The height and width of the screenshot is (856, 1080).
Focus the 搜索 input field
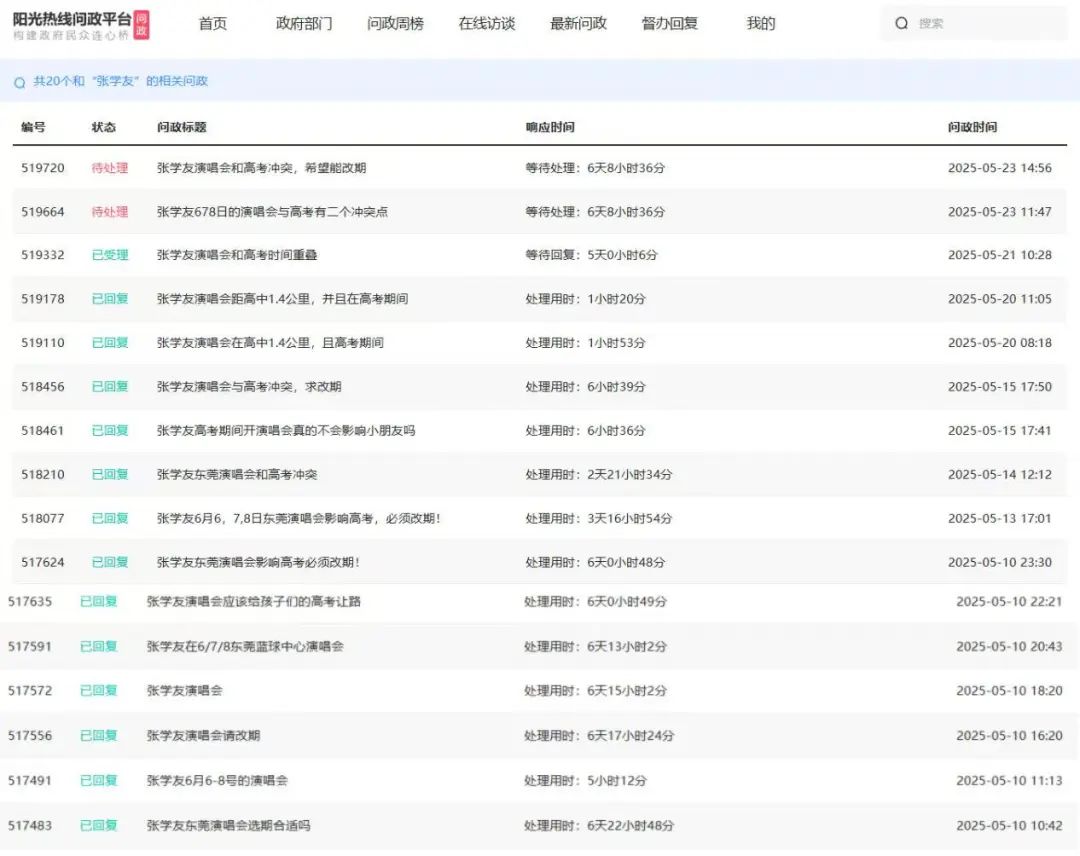974,23
